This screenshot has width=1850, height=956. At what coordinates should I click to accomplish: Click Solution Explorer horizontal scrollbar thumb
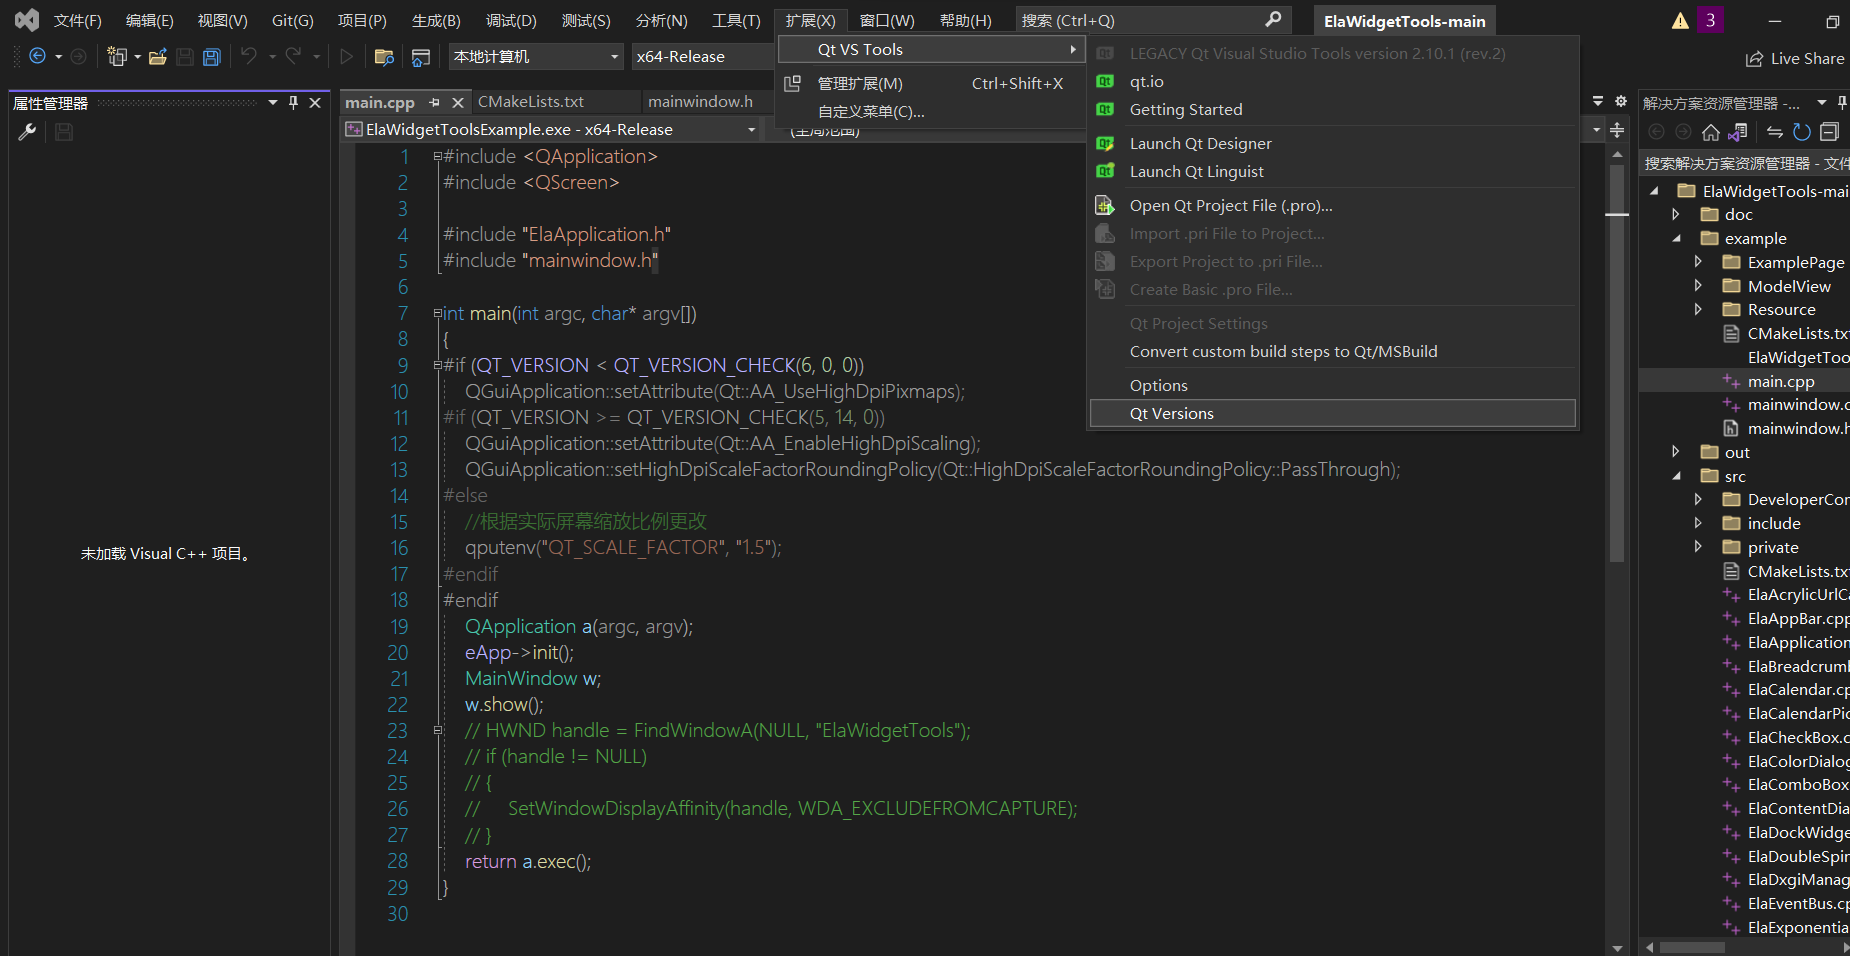tap(1692, 947)
